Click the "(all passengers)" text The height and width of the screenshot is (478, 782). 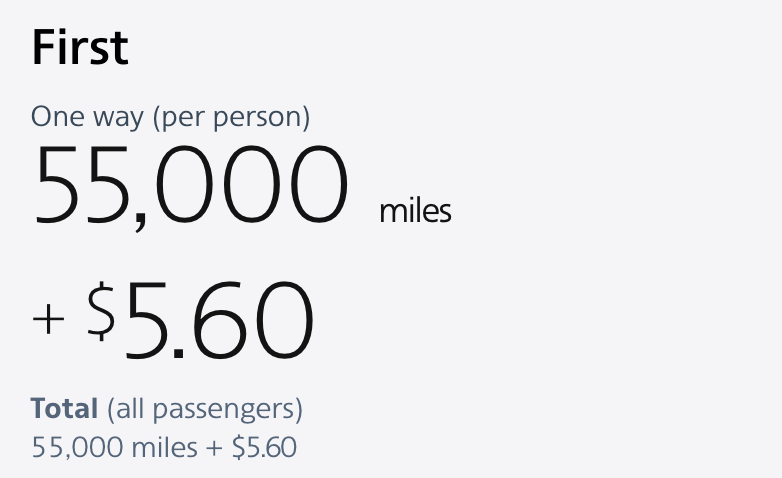205,409
